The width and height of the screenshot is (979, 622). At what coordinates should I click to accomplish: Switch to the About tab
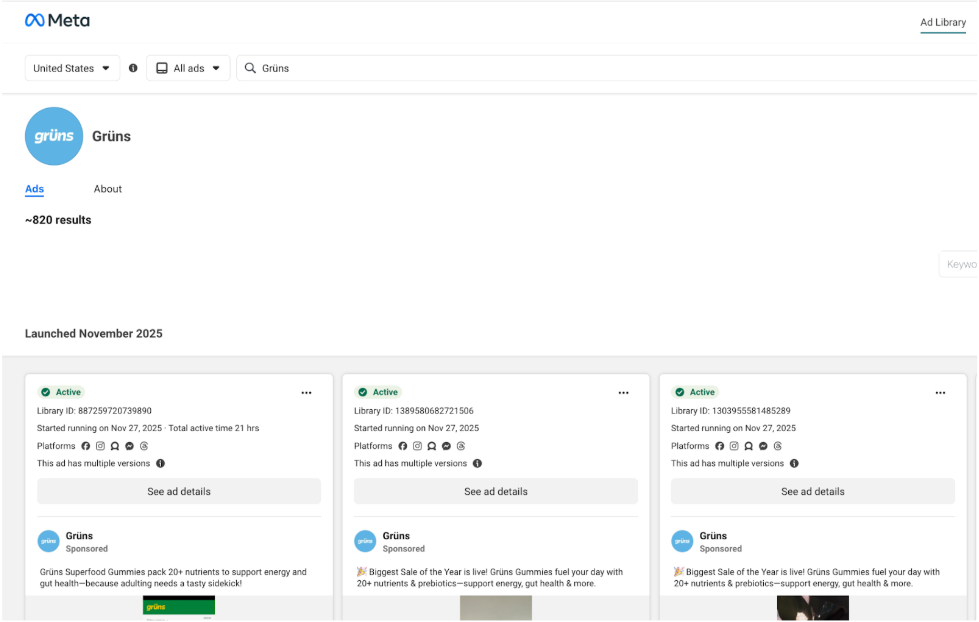click(x=108, y=189)
